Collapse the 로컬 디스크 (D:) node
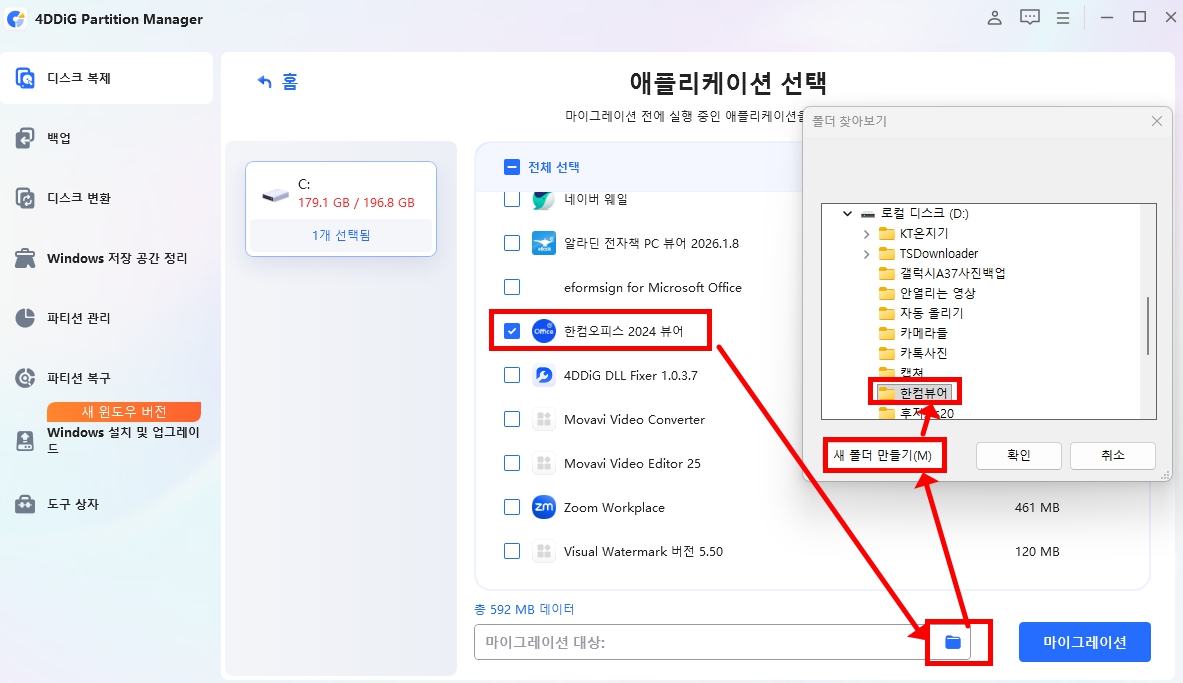This screenshot has width=1183, height=683. click(x=847, y=214)
